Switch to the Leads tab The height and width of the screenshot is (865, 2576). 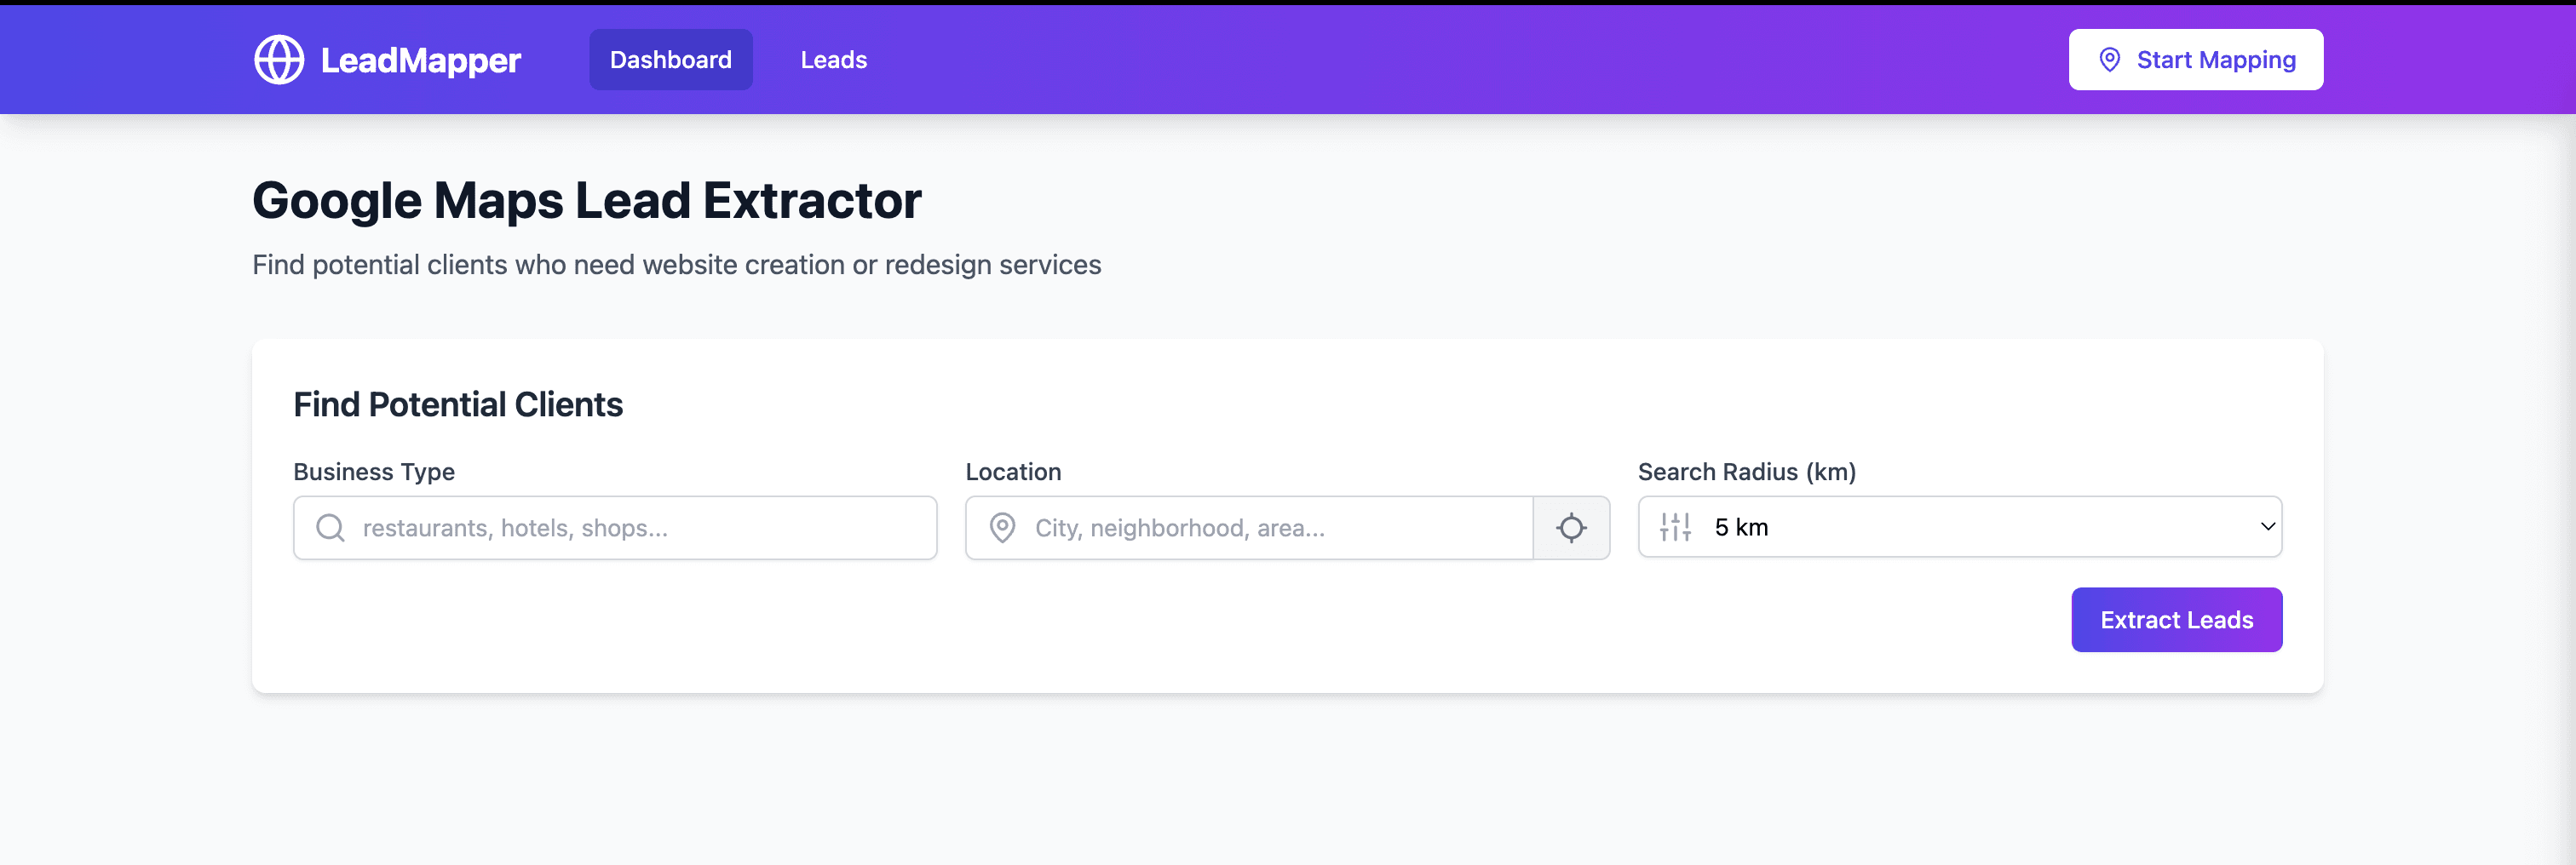[833, 59]
